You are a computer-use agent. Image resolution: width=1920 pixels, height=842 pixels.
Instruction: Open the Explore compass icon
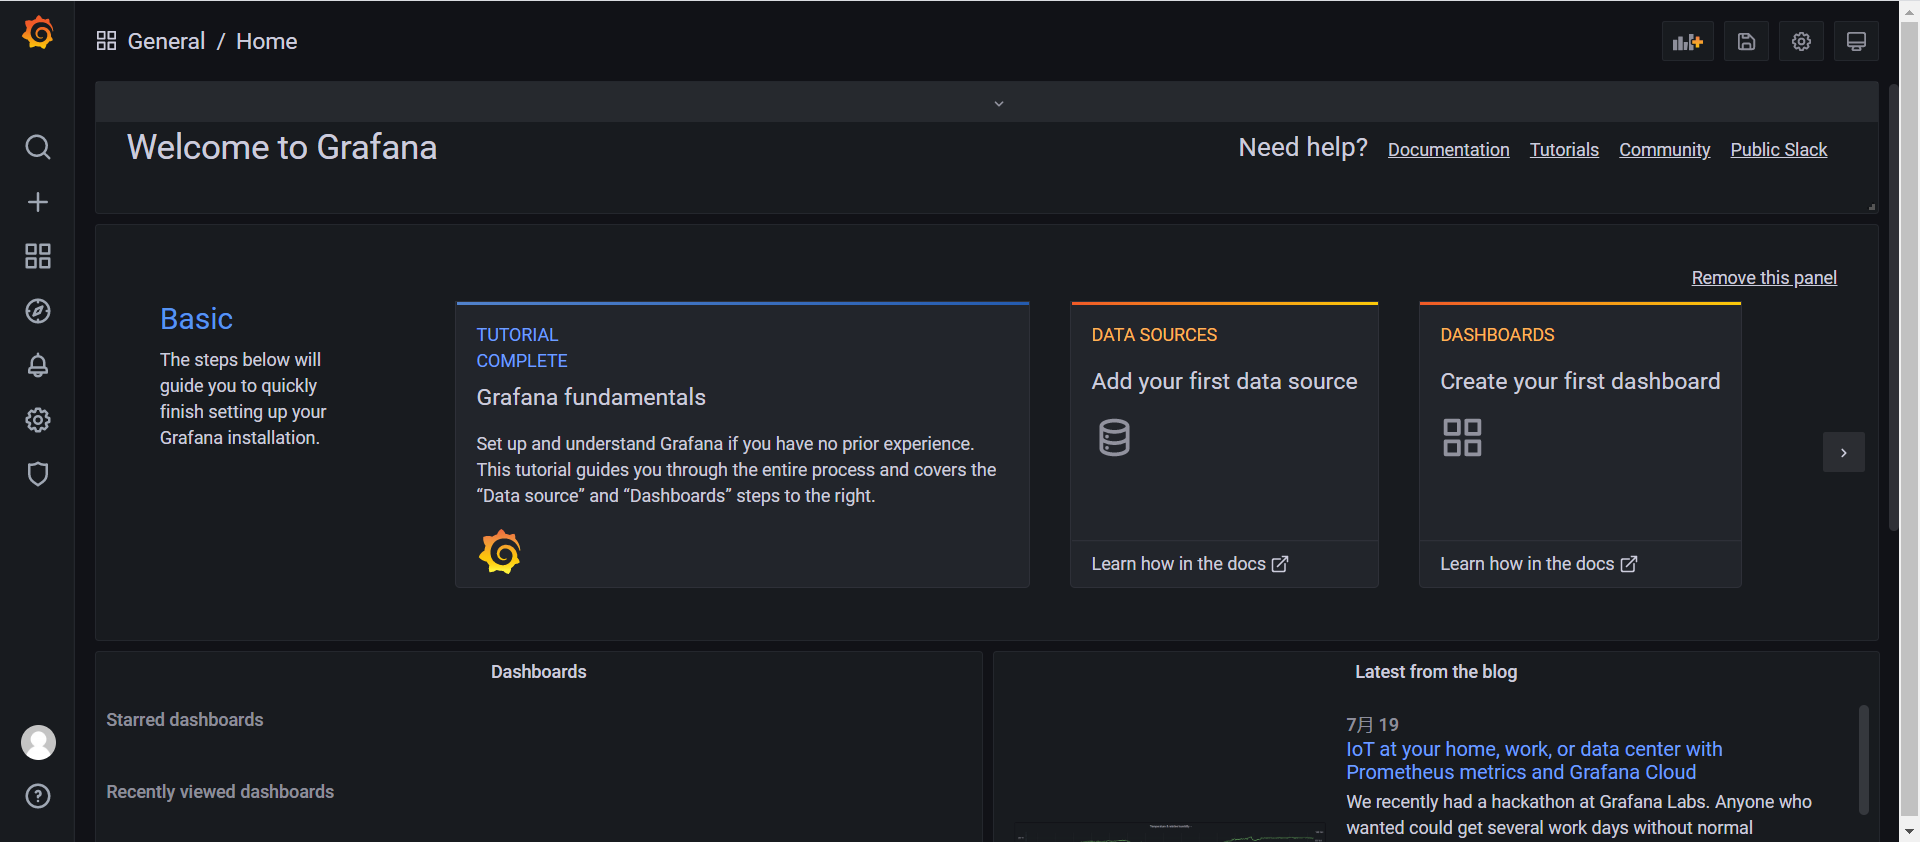coord(38,311)
